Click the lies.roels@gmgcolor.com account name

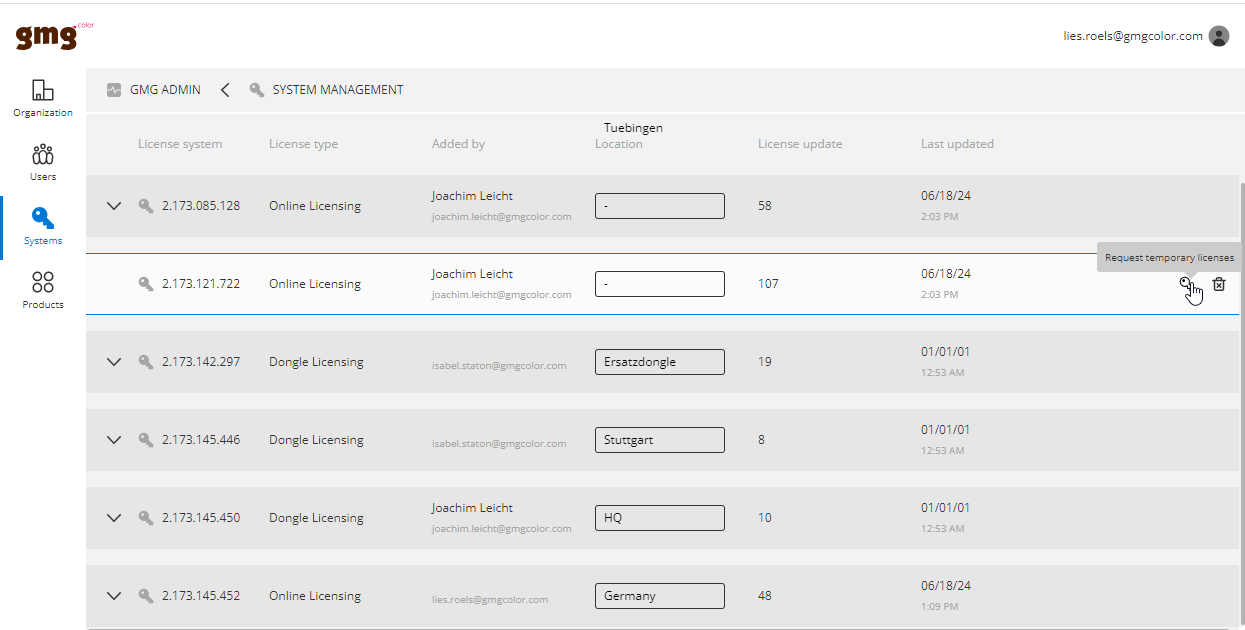pyautogui.click(x=1134, y=35)
